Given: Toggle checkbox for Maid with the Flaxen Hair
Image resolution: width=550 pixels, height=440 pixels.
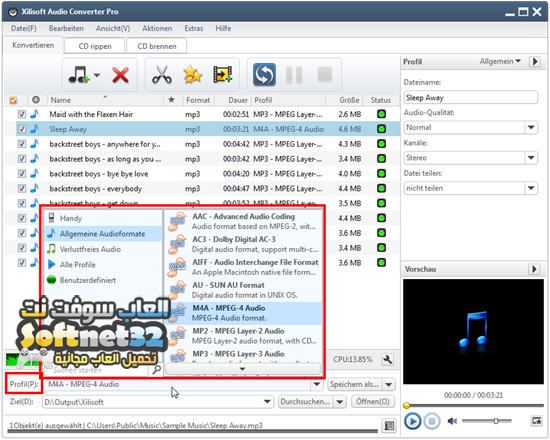Looking at the screenshot, I should click(22, 114).
